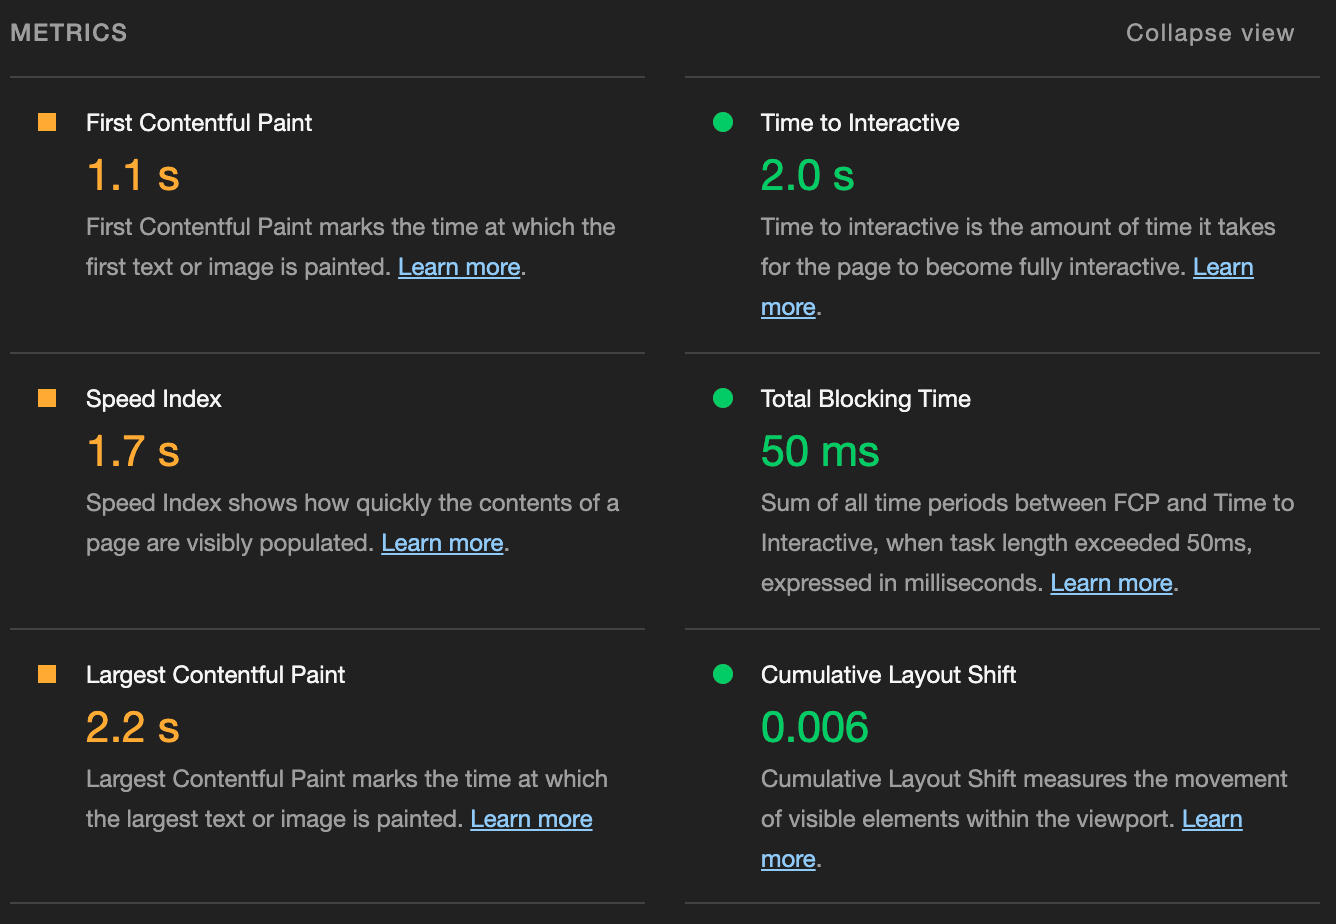The height and width of the screenshot is (924, 1336).
Task: Open Learn more for Speed Index
Action: click(442, 543)
